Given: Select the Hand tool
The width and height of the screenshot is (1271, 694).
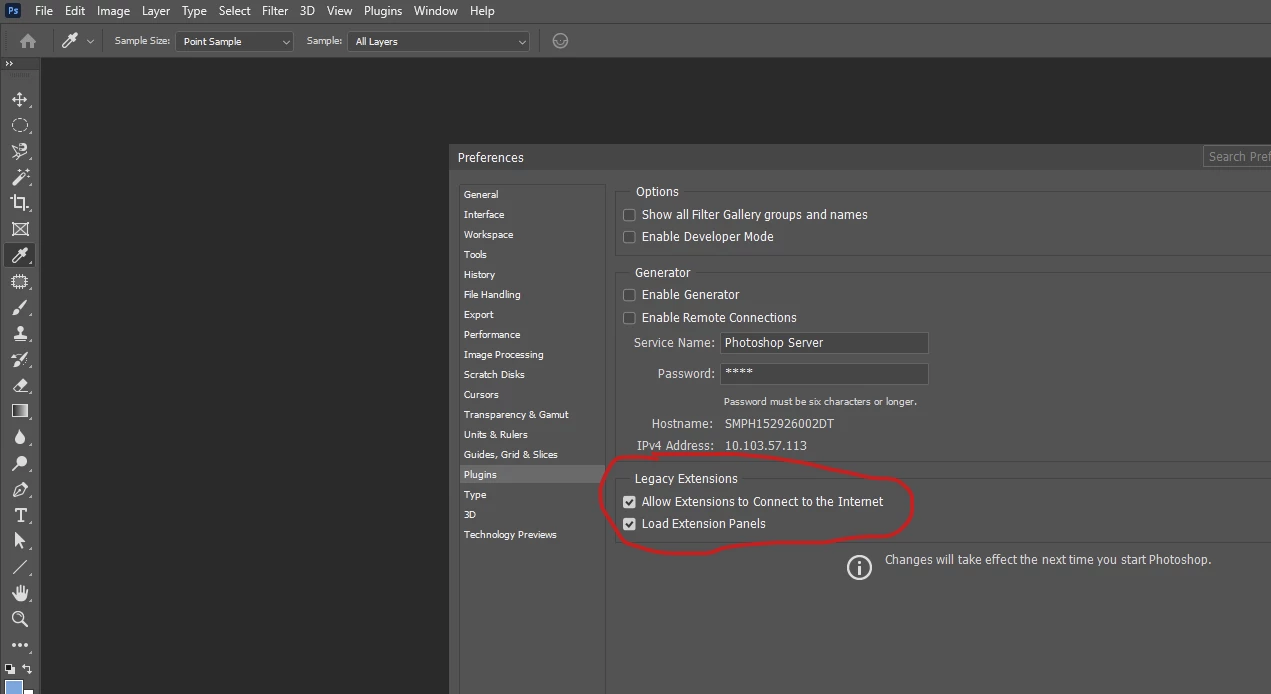Looking at the screenshot, I should (x=19, y=593).
